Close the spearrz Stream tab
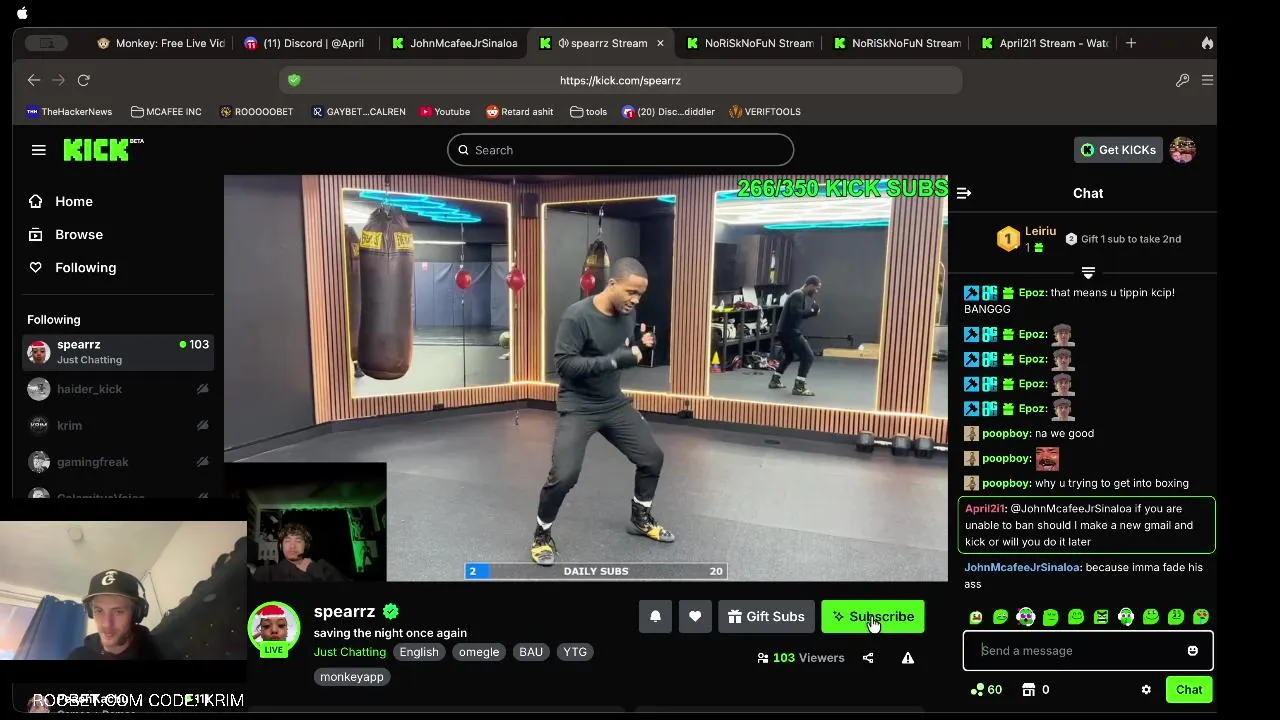This screenshot has width=1280, height=720. [x=660, y=43]
